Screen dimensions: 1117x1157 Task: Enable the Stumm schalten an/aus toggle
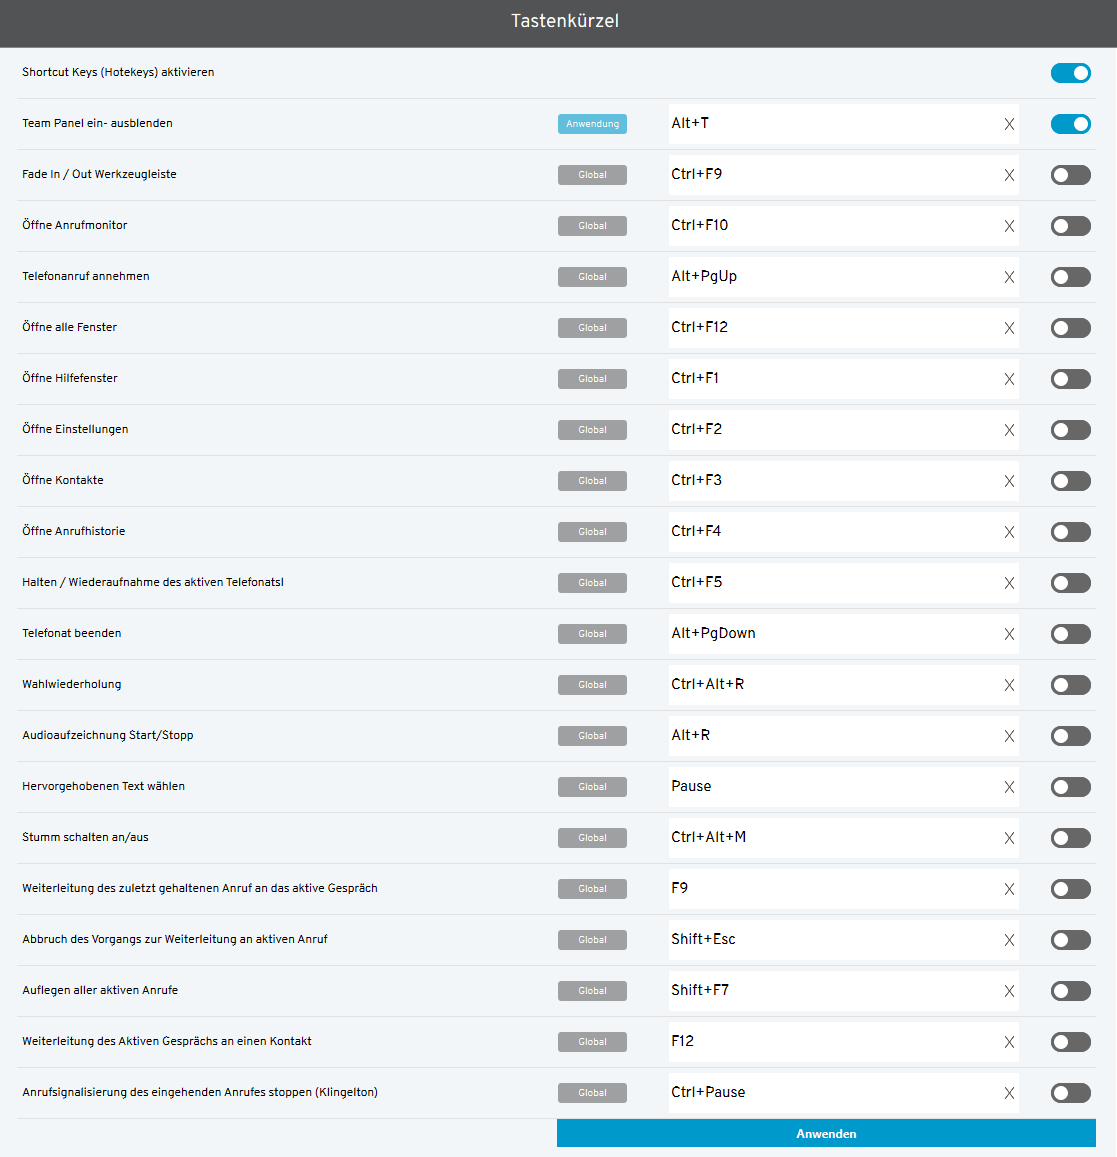click(1070, 838)
